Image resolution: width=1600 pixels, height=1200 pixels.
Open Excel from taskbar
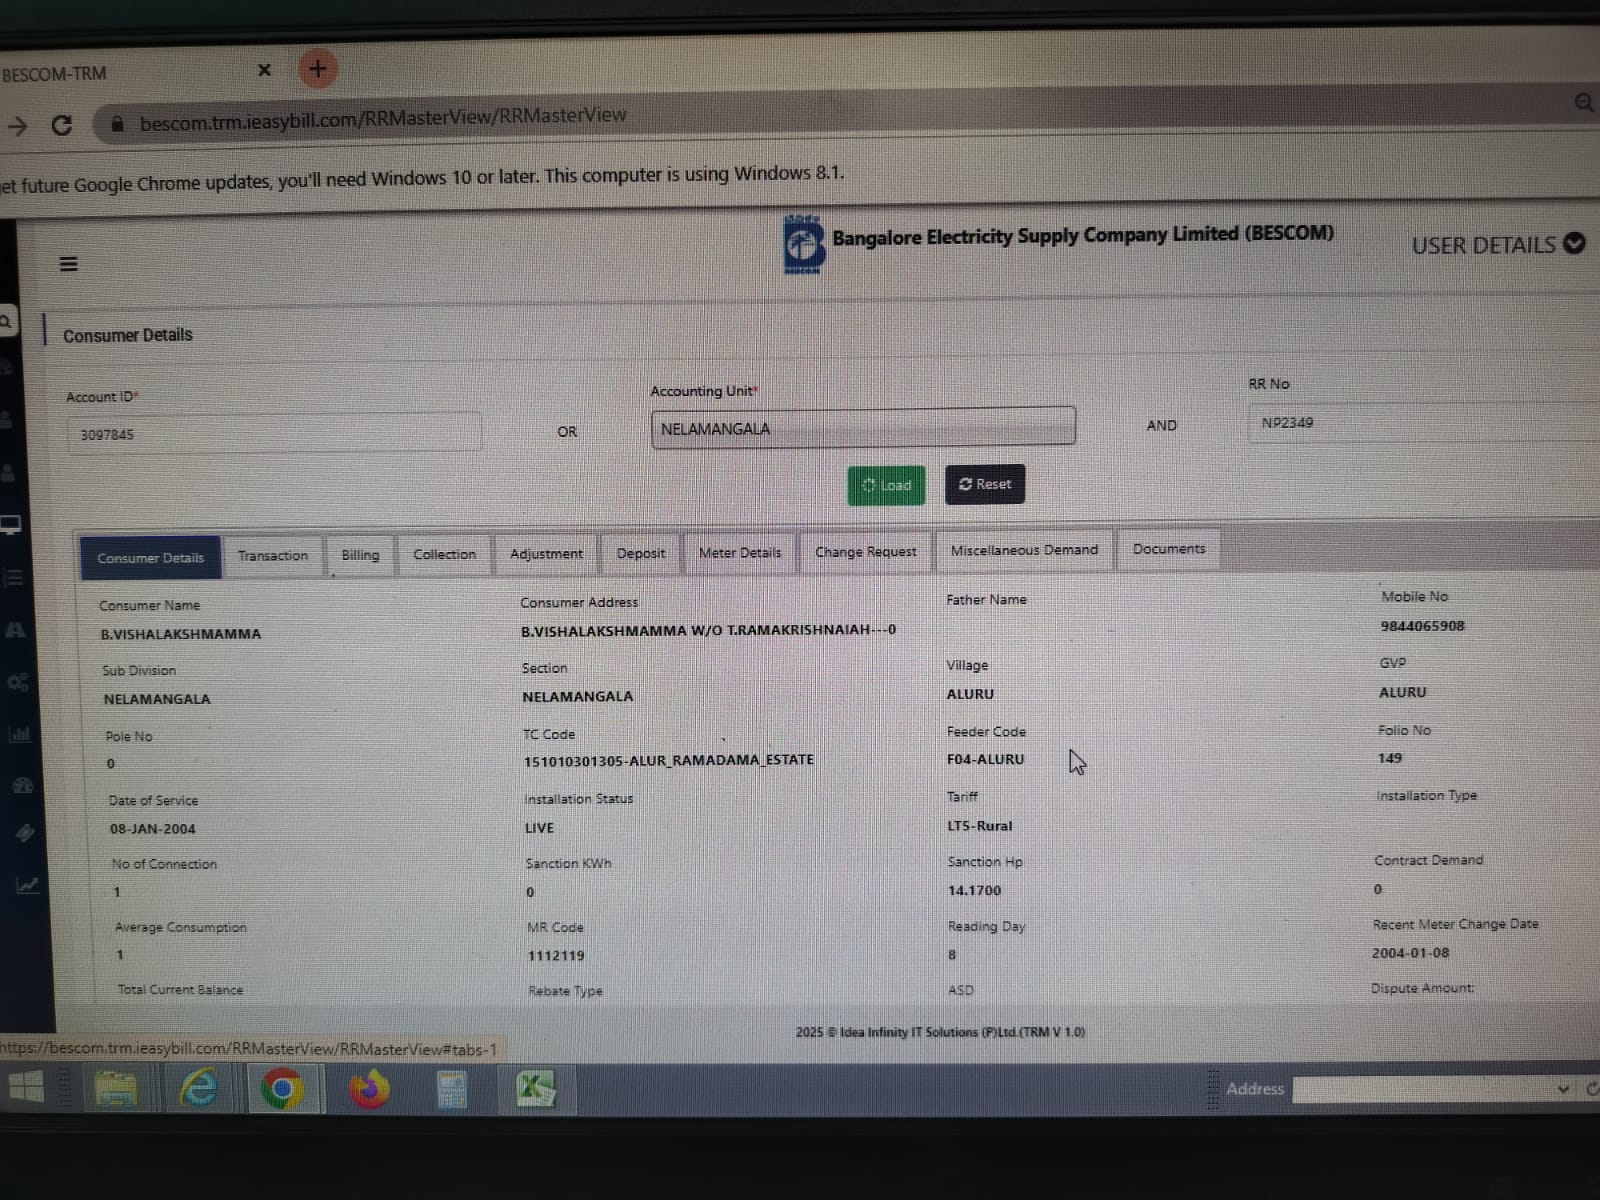click(535, 1088)
